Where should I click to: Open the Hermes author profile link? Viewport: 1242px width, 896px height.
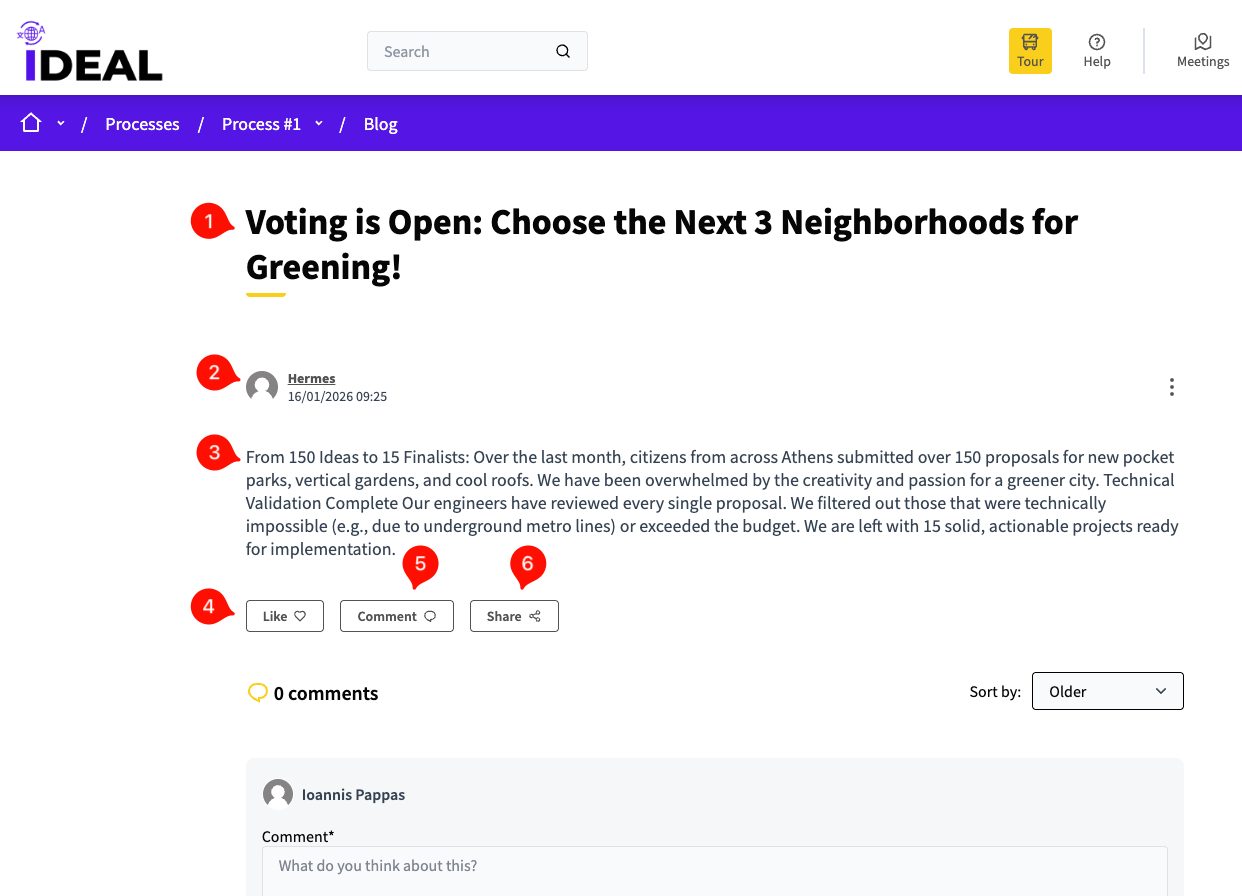point(311,378)
